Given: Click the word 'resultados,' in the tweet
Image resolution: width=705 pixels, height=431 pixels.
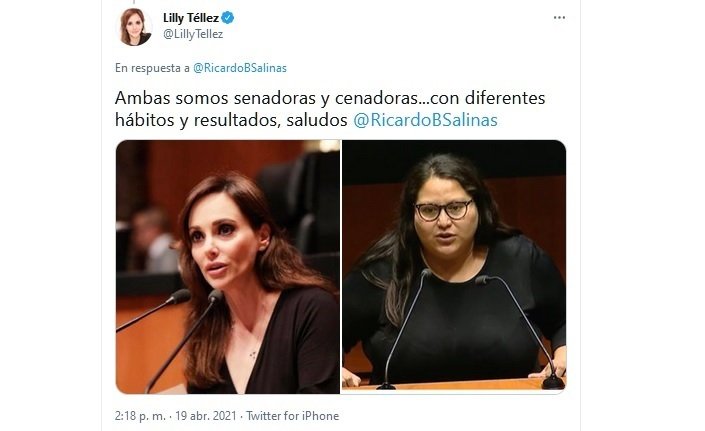Looking at the screenshot, I should [237, 120].
